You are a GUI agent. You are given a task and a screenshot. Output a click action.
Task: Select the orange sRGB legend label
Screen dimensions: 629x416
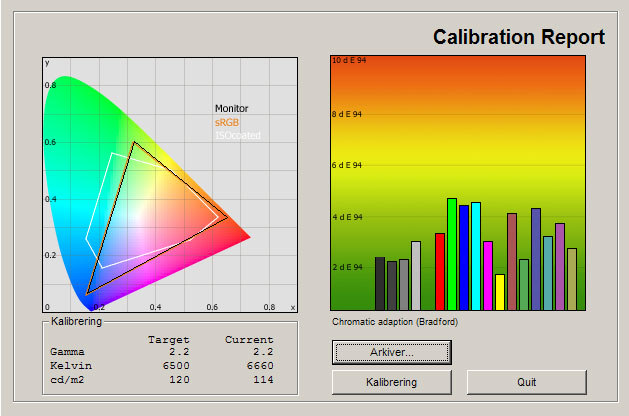point(227,121)
